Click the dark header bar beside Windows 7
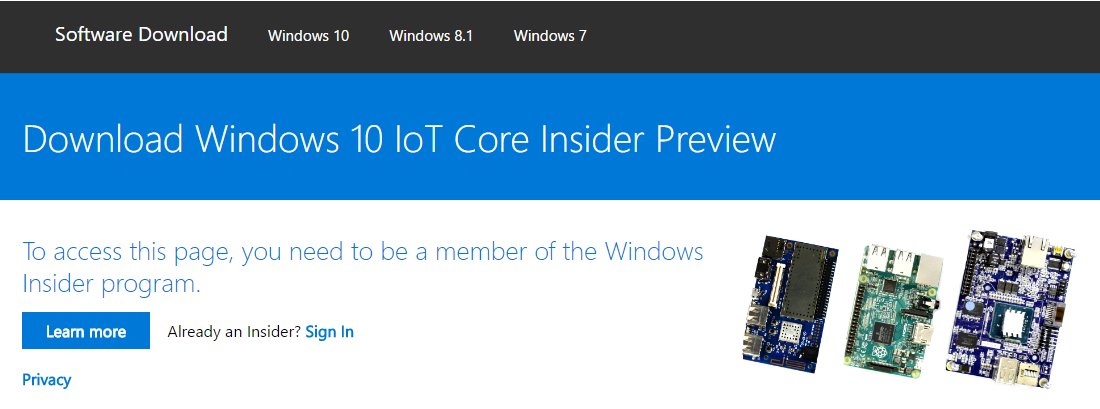 pyautogui.click(x=843, y=36)
